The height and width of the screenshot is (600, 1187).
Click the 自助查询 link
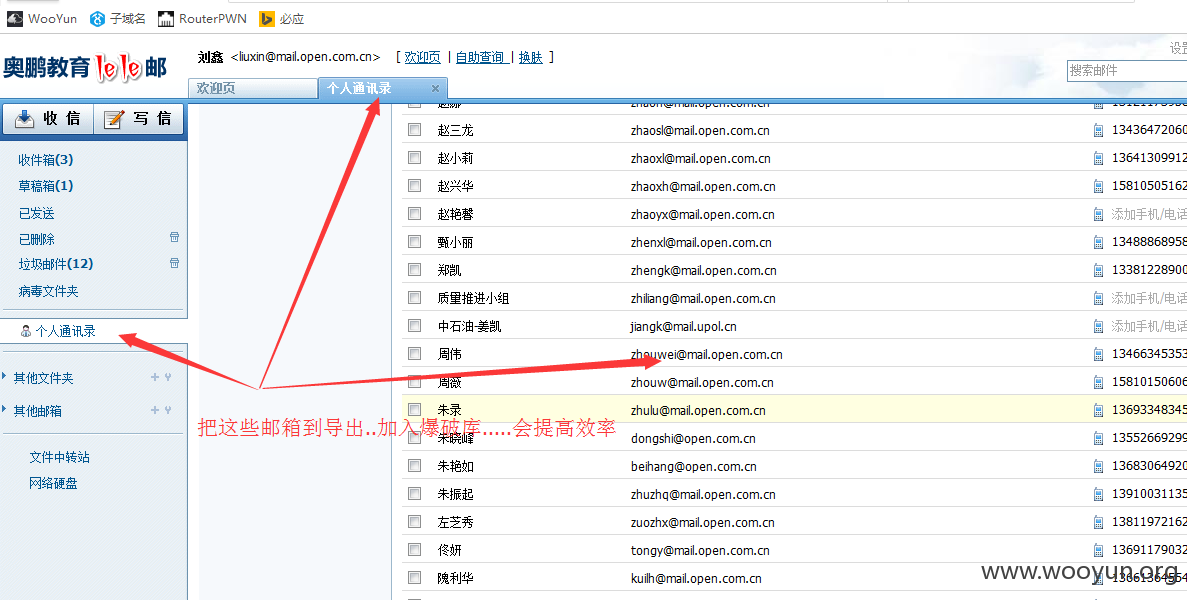481,57
